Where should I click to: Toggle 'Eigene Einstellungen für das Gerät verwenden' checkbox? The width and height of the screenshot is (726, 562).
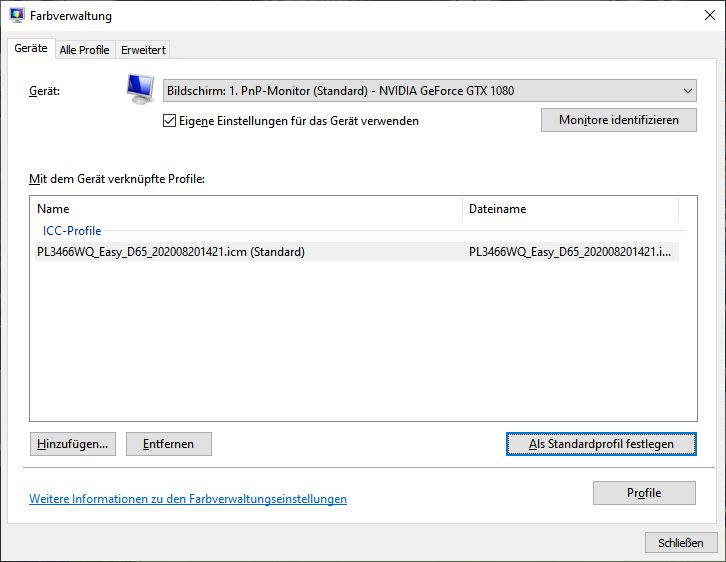pos(169,121)
